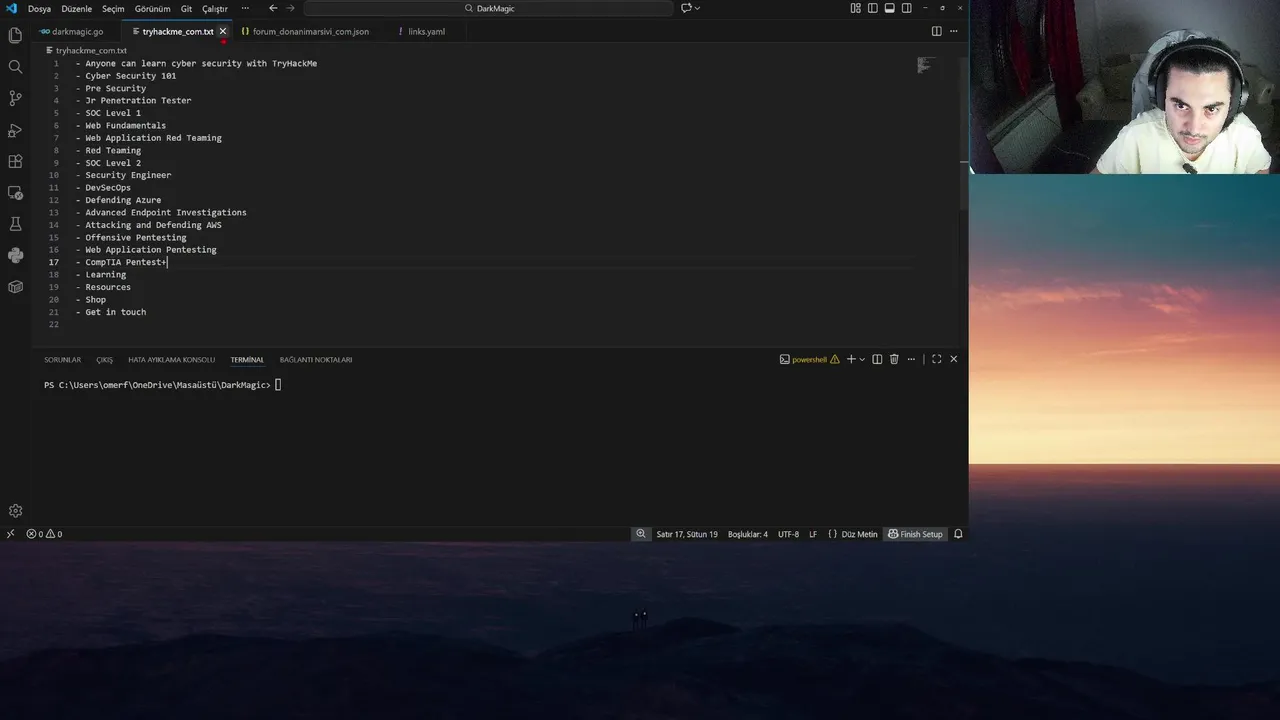Open the Explorer view in the activity bar
1280x720 pixels.
[15, 35]
